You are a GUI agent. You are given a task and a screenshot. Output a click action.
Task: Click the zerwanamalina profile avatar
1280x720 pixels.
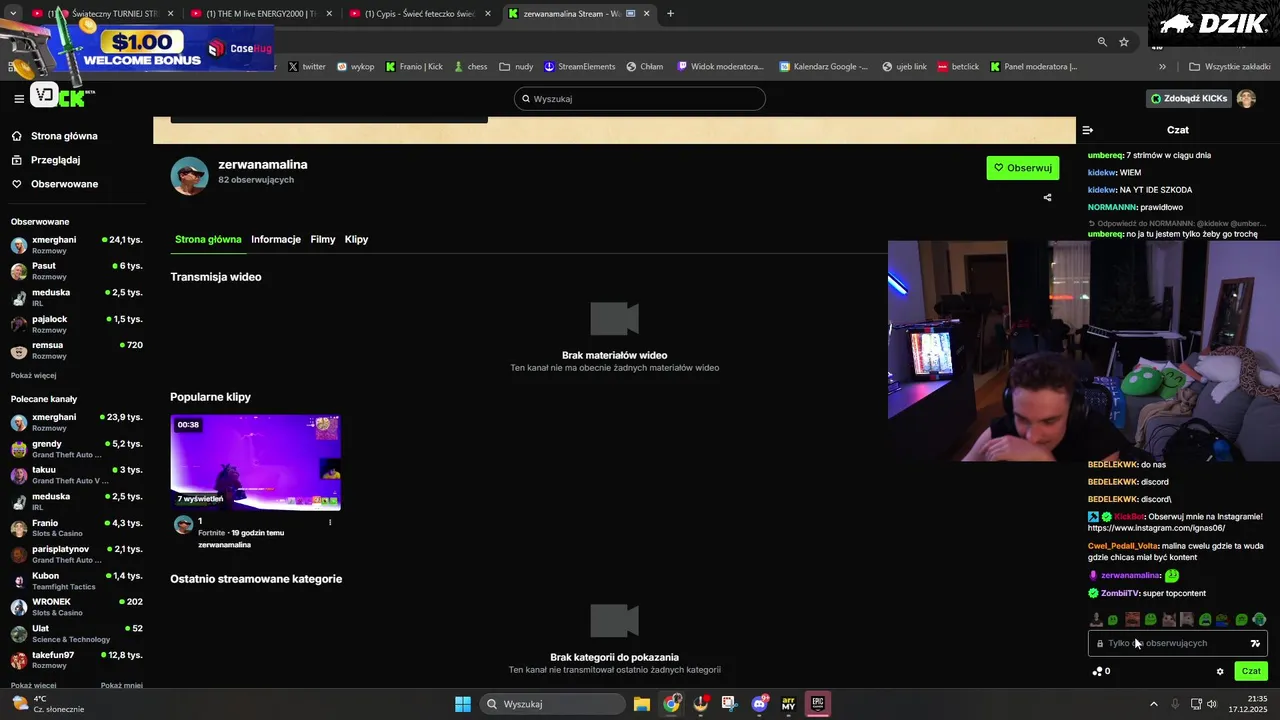point(189,175)
